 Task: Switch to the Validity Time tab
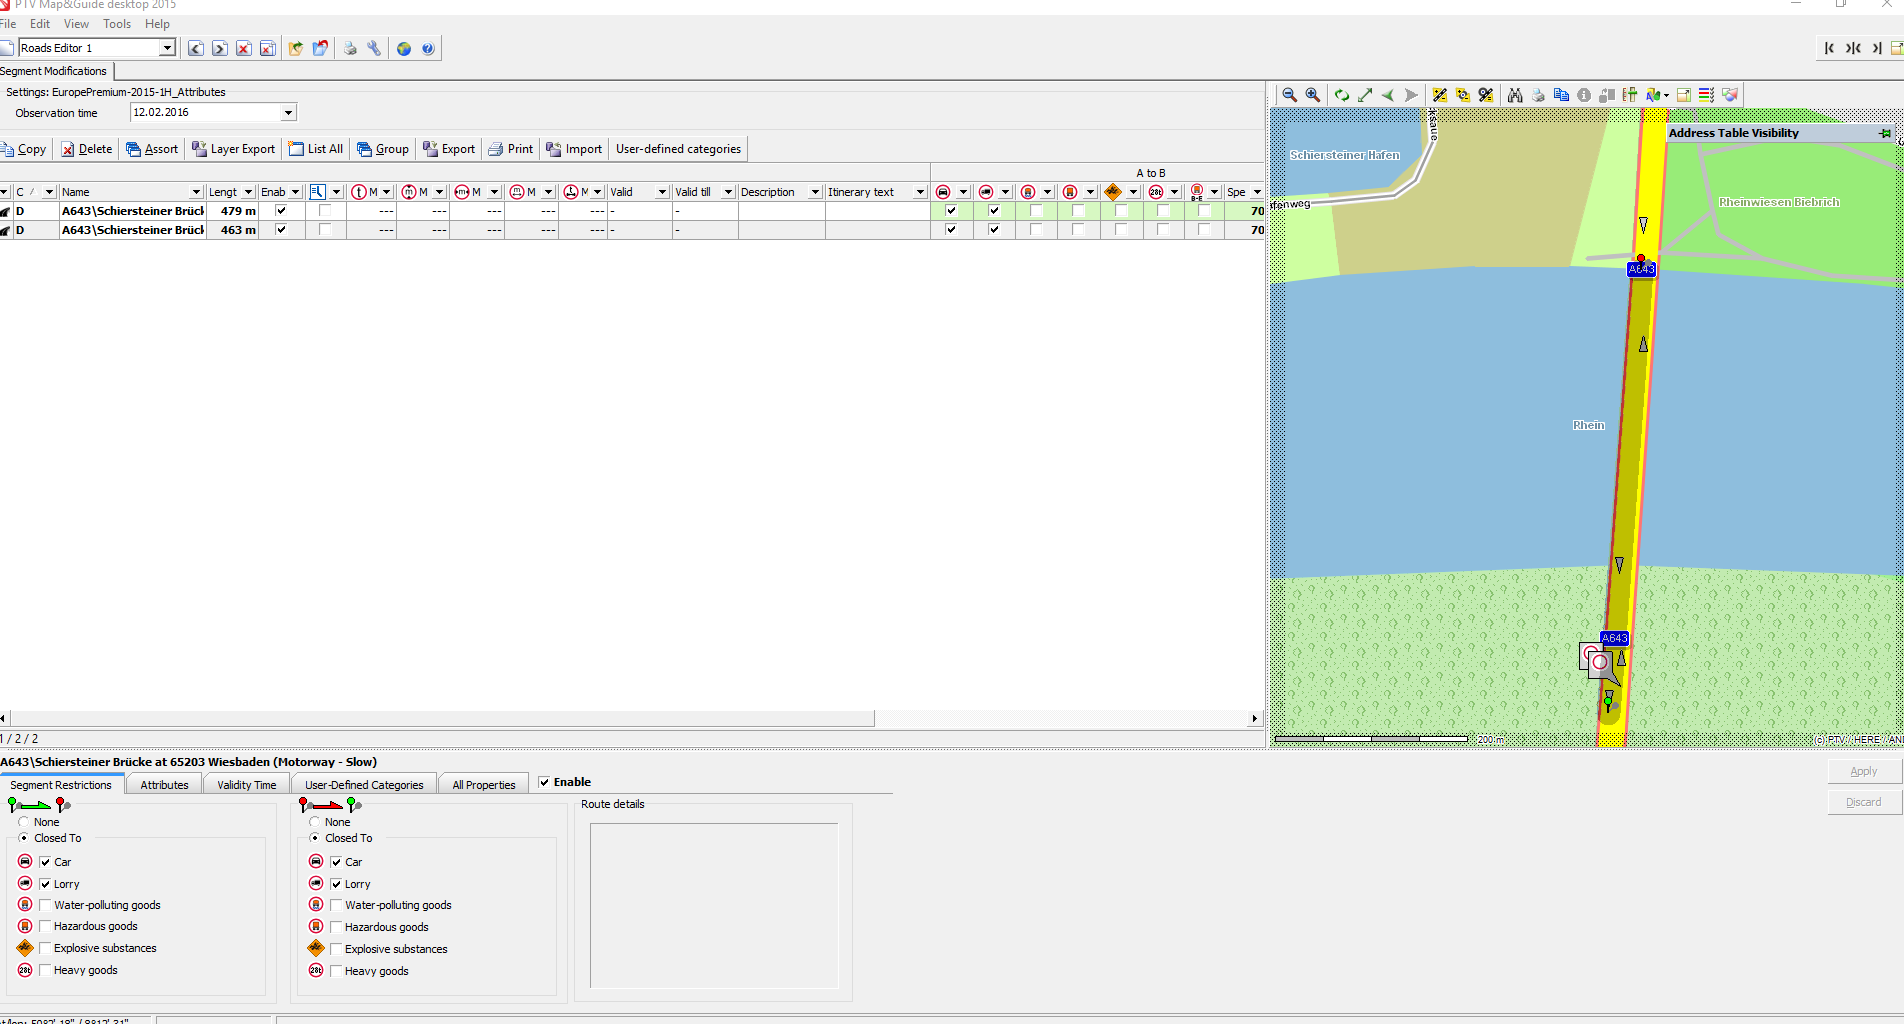(x=246, y=785)
